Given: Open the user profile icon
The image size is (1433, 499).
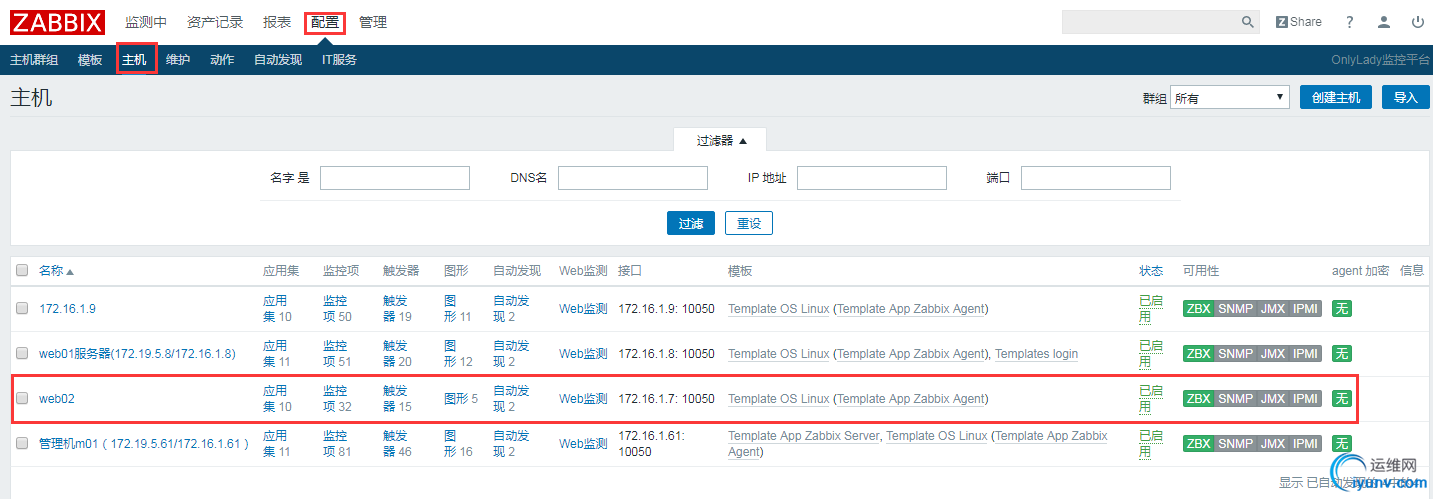Looking at the screenshot, I should click(x=1384, y=22).
